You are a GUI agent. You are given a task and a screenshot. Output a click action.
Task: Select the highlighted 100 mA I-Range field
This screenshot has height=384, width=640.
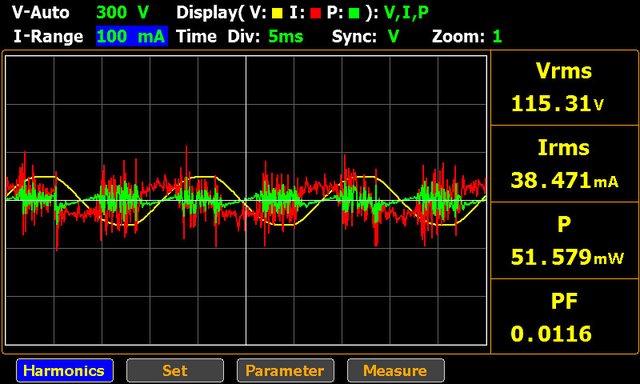[x=132, y=36]
